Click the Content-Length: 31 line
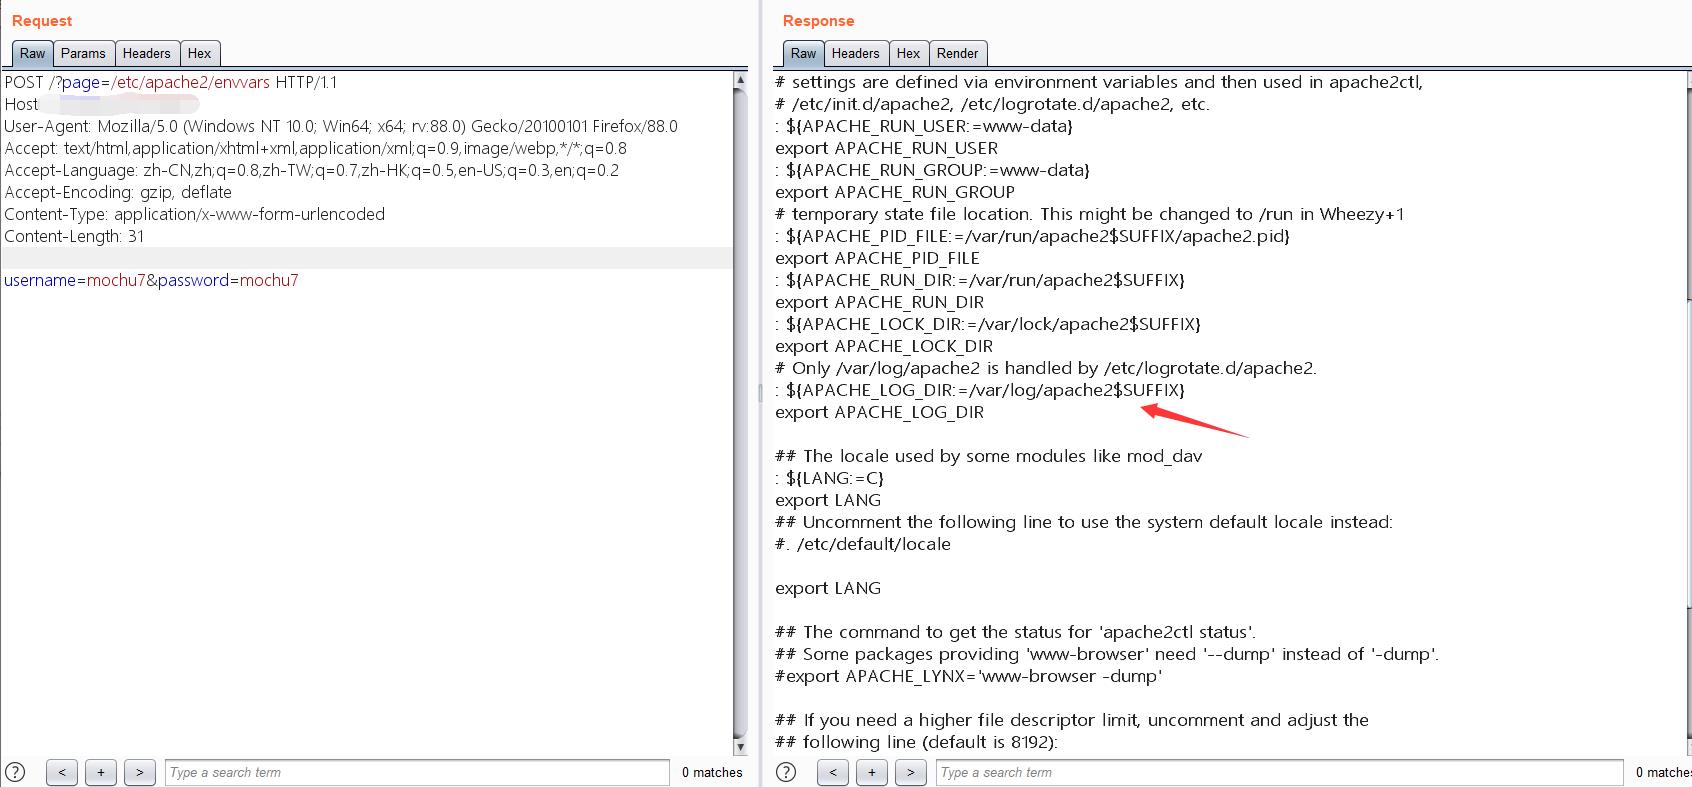1692x787 pixels. 74,236
